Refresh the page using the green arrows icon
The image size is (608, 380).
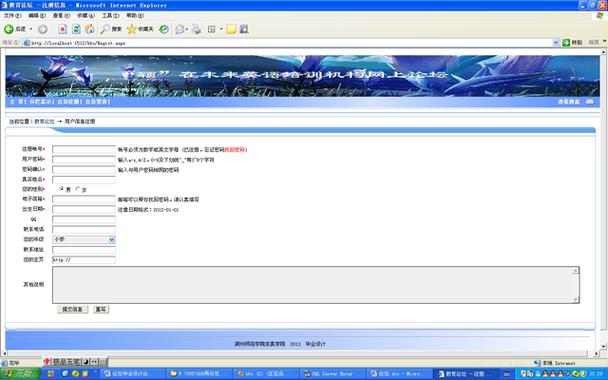tap(76, 29)
